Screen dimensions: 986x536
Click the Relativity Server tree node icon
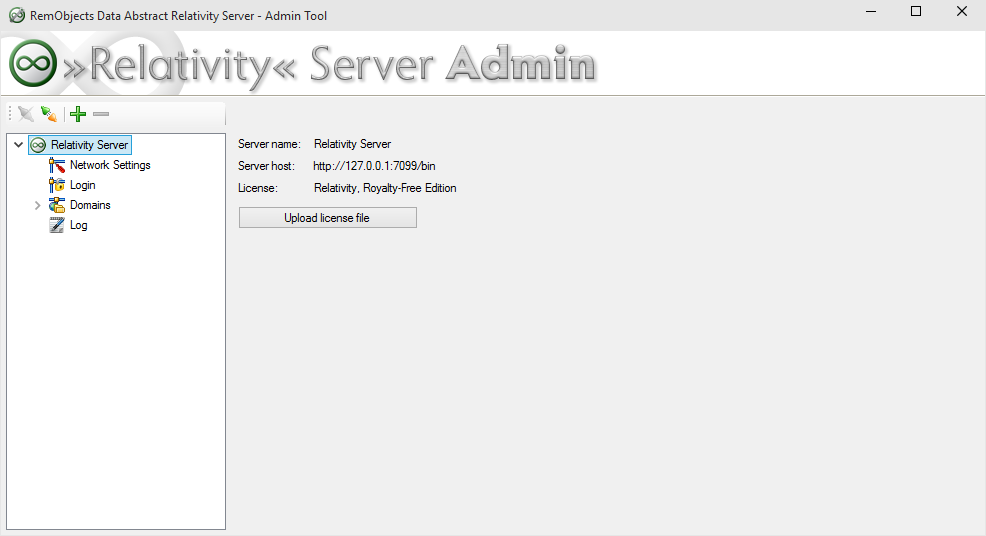click(38, 145)
